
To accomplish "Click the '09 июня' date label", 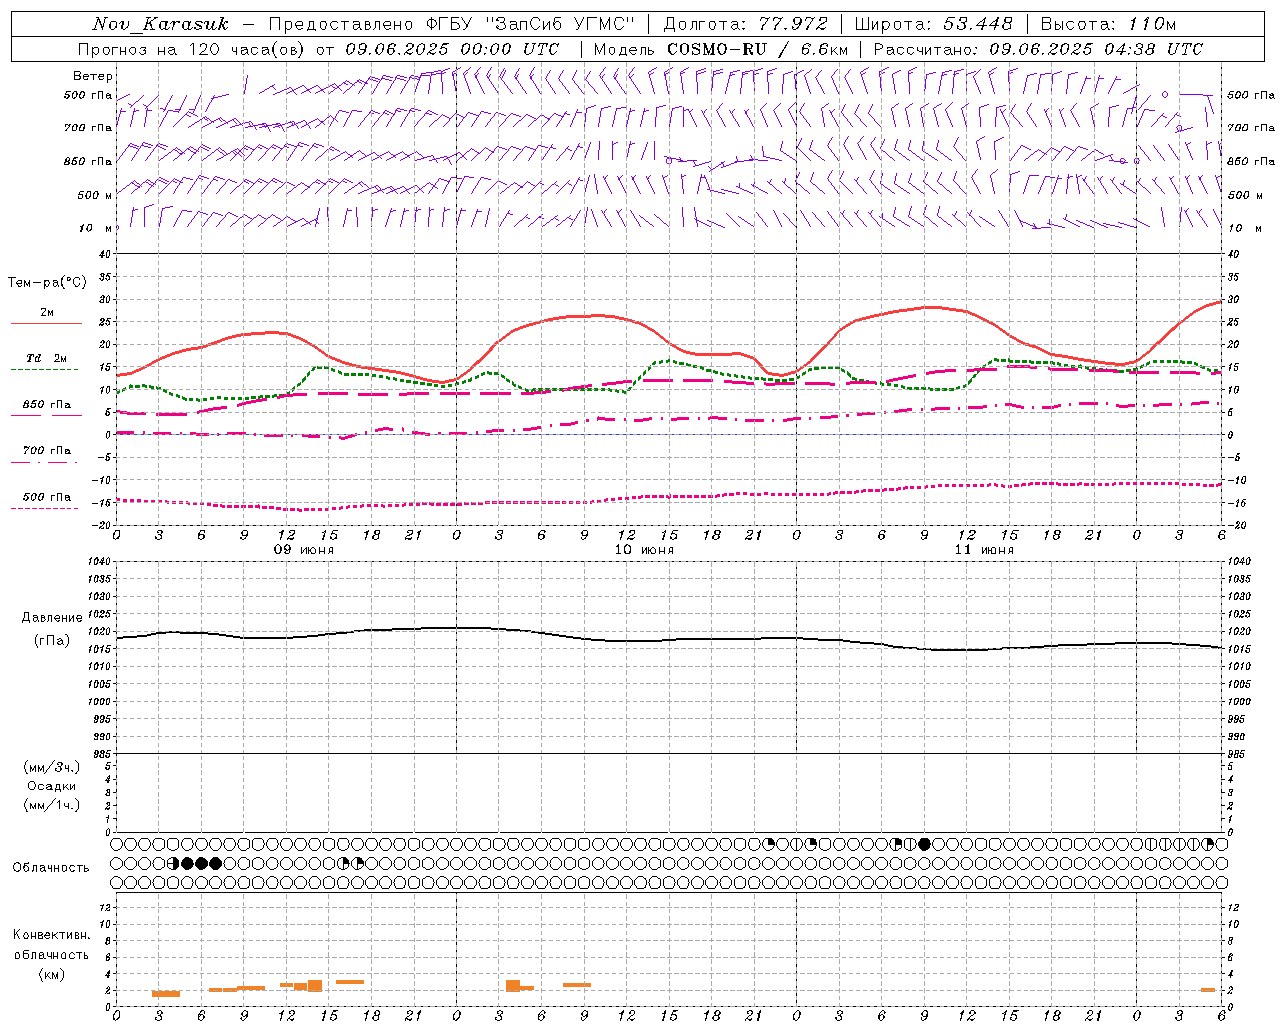I will click(304, 550).
